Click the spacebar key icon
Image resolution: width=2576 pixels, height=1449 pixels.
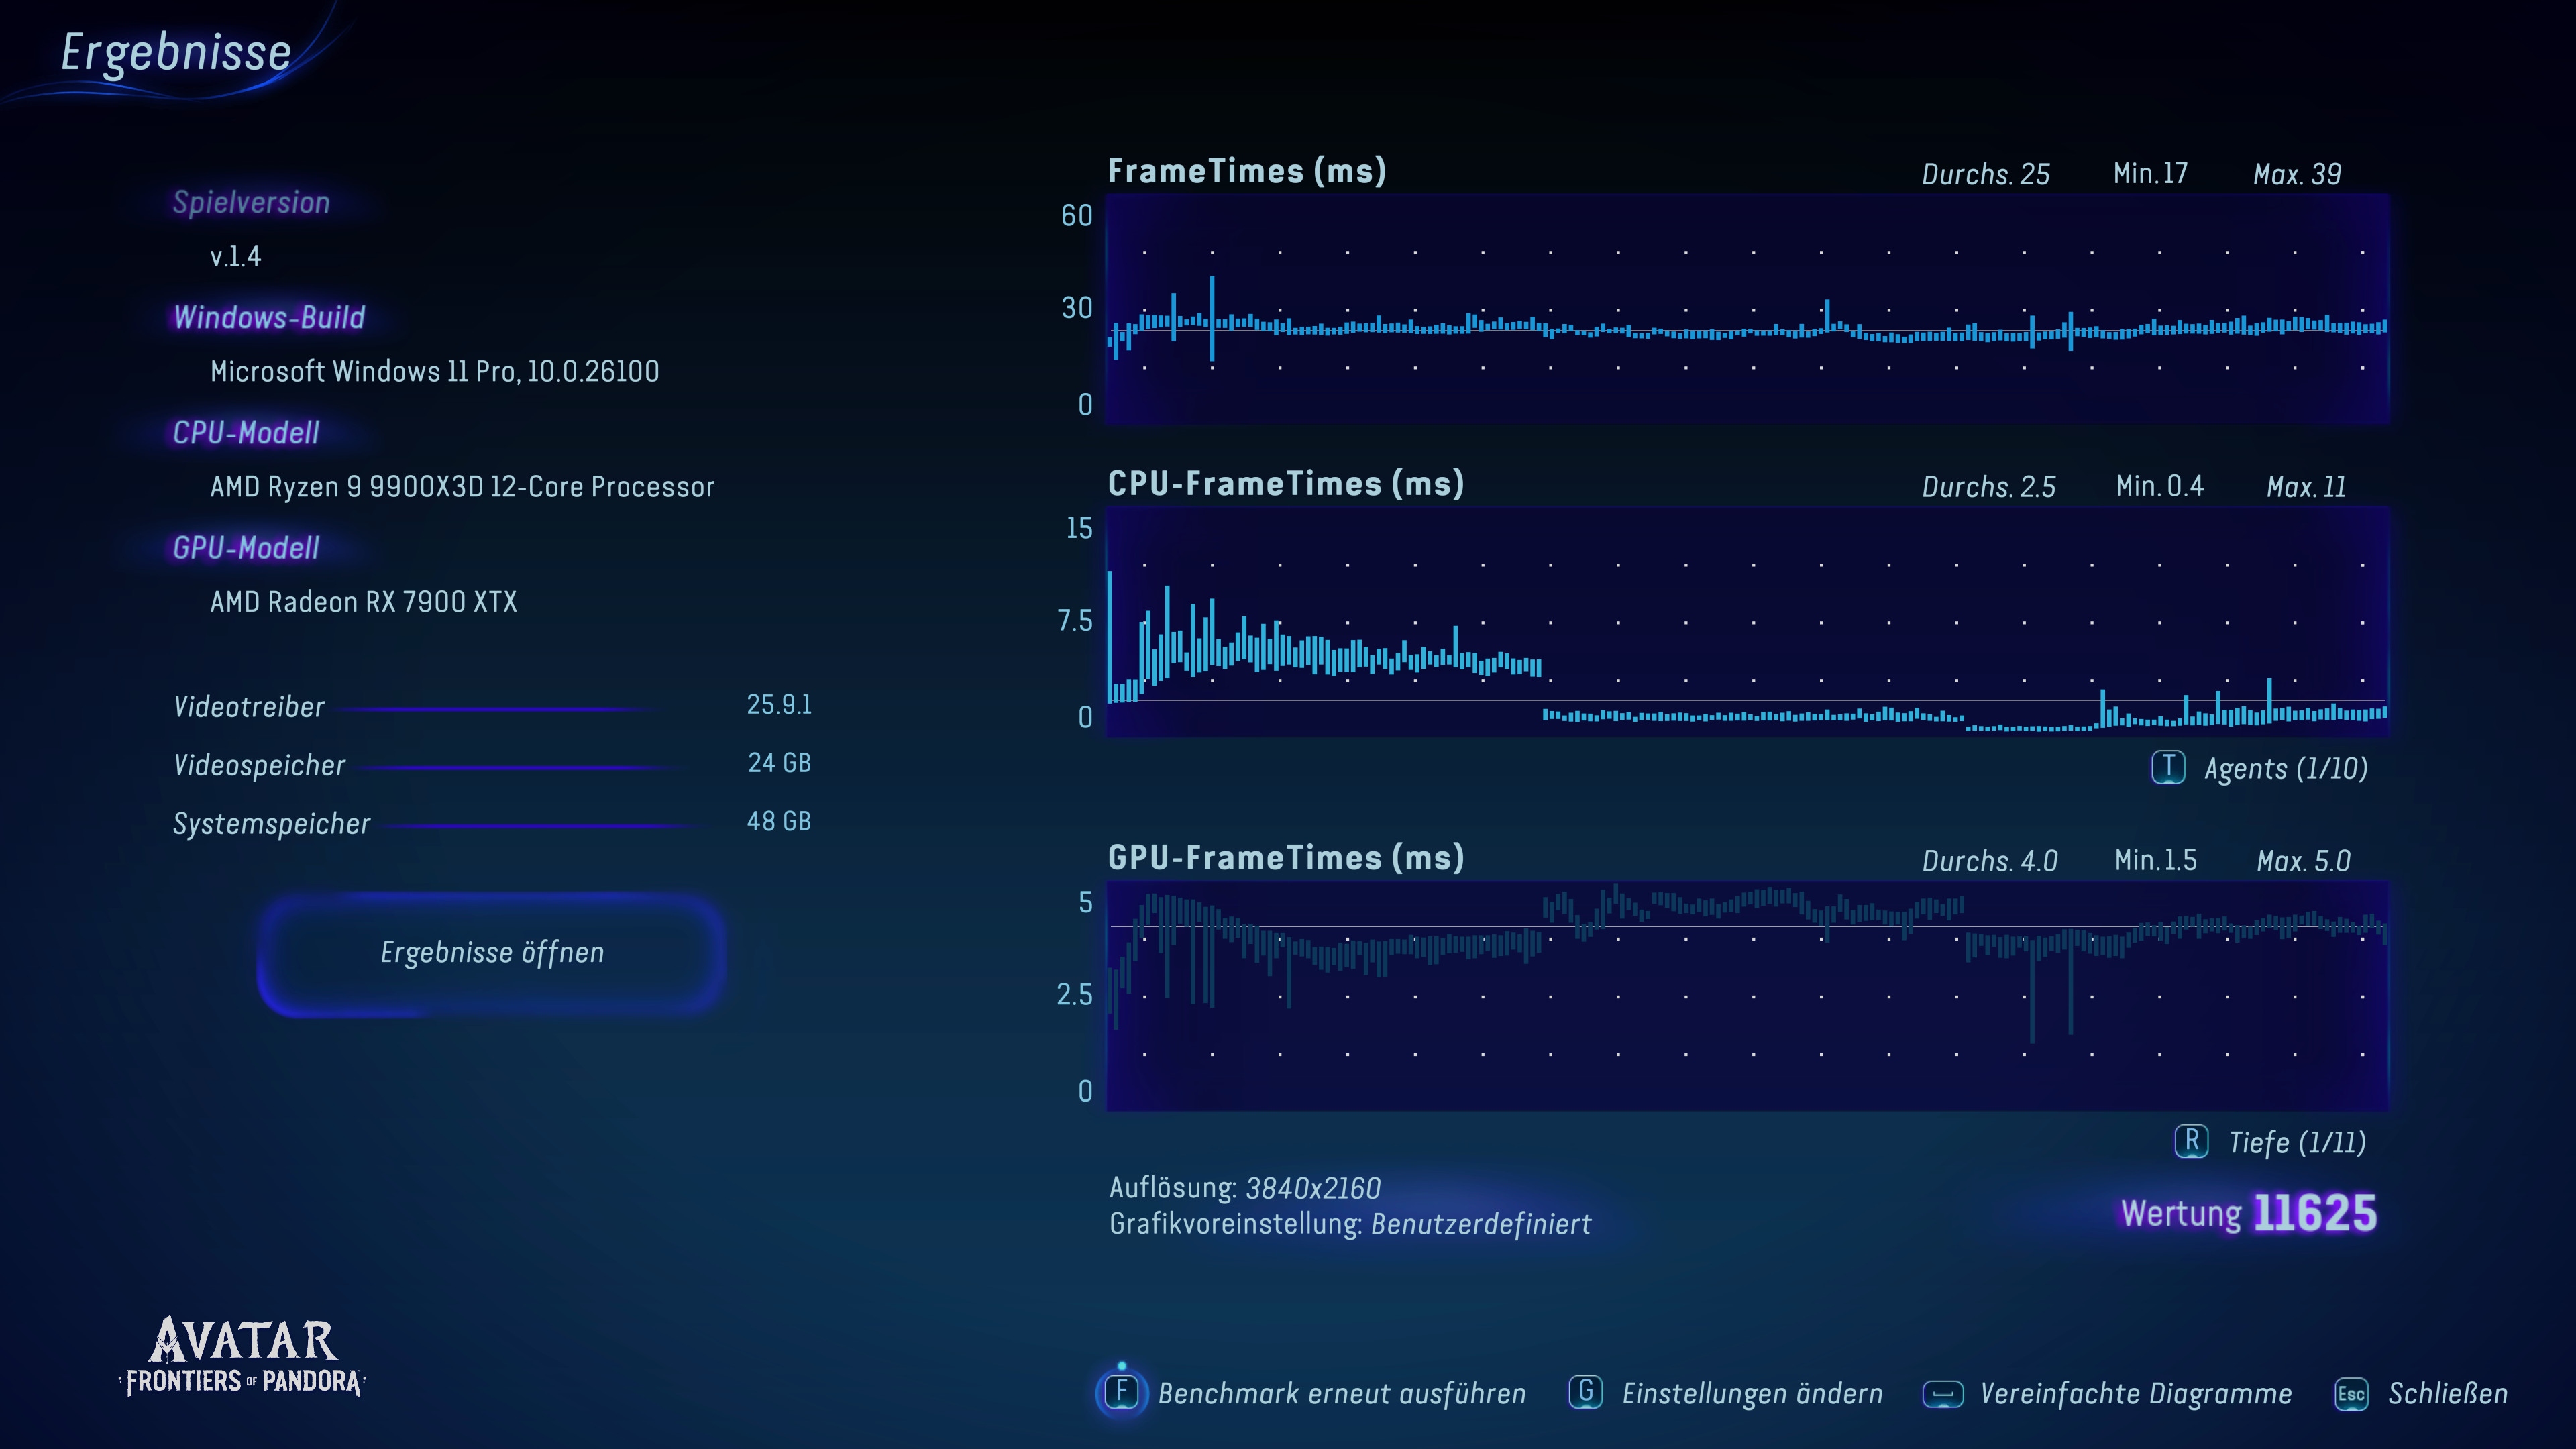tap(1942, 1393)
